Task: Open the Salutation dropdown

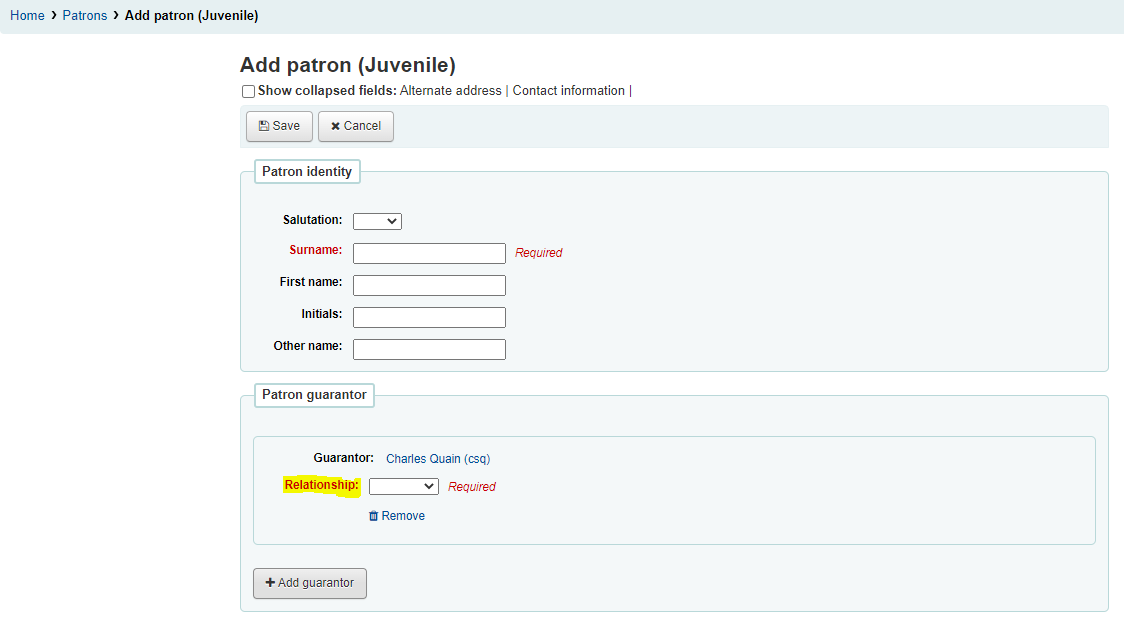Action: pos(377,221)
